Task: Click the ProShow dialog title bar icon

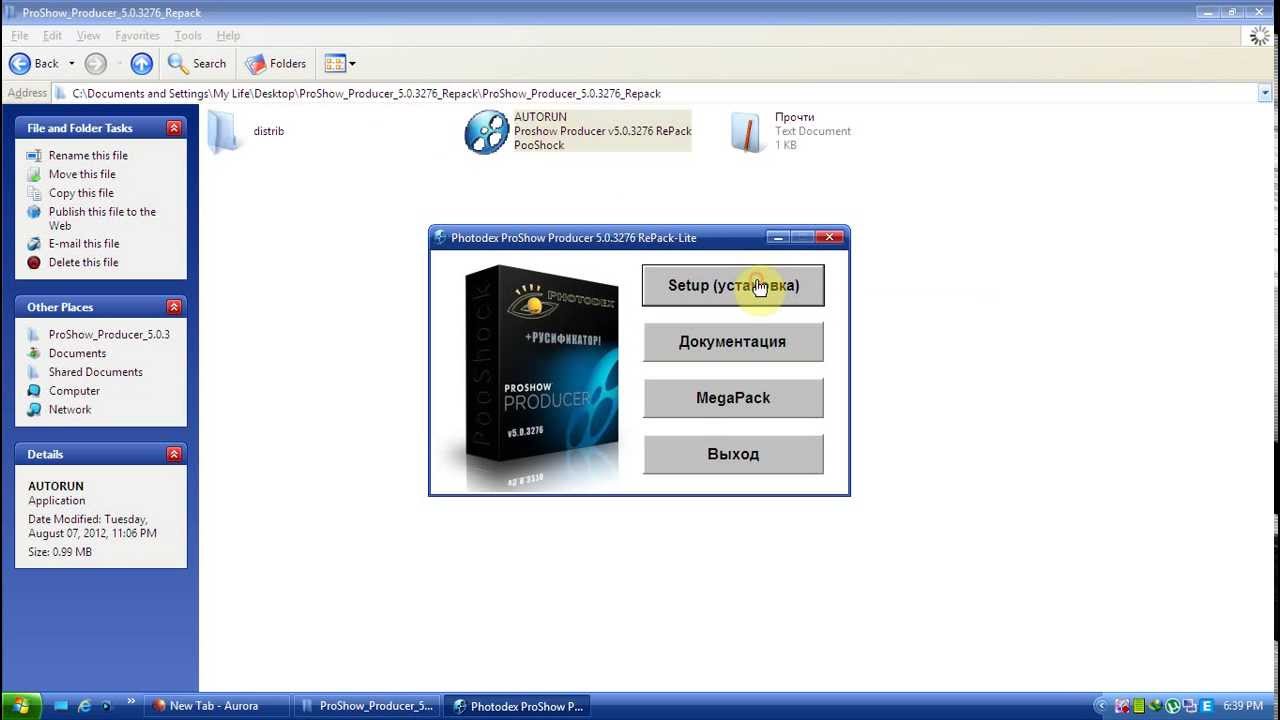Action: [x=440, y=237]
